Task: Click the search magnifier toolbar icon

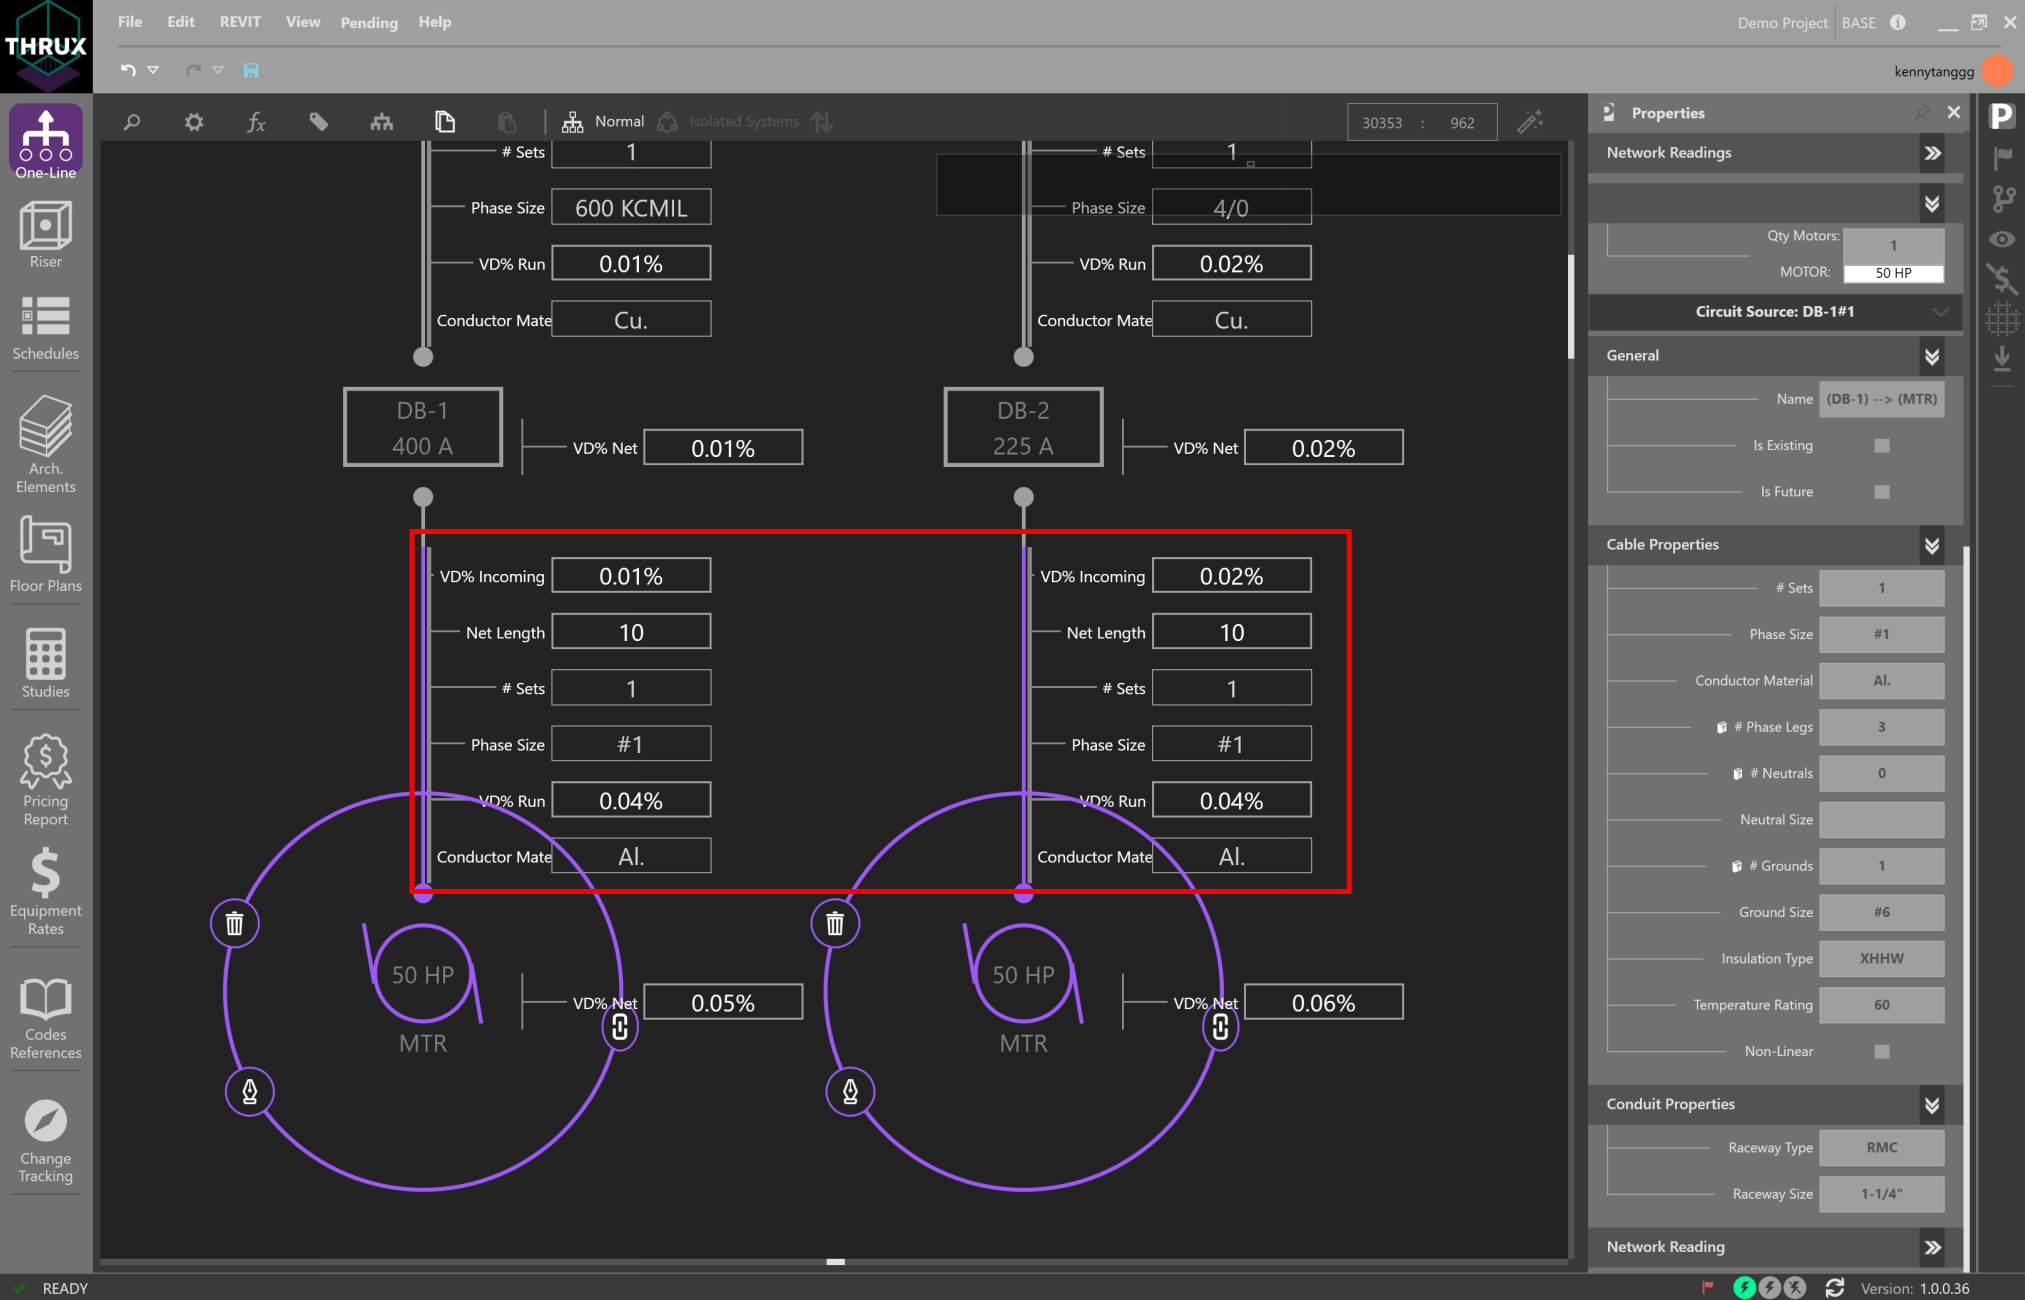Action: coord(131,122)
